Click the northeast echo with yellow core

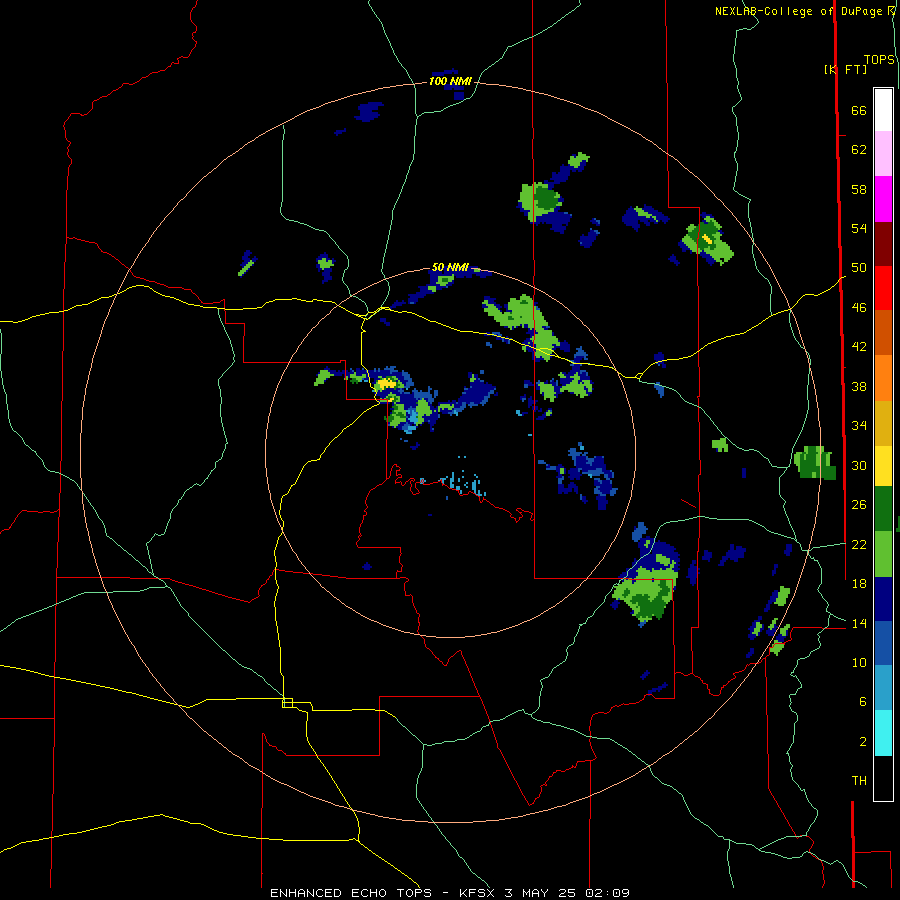707,240
